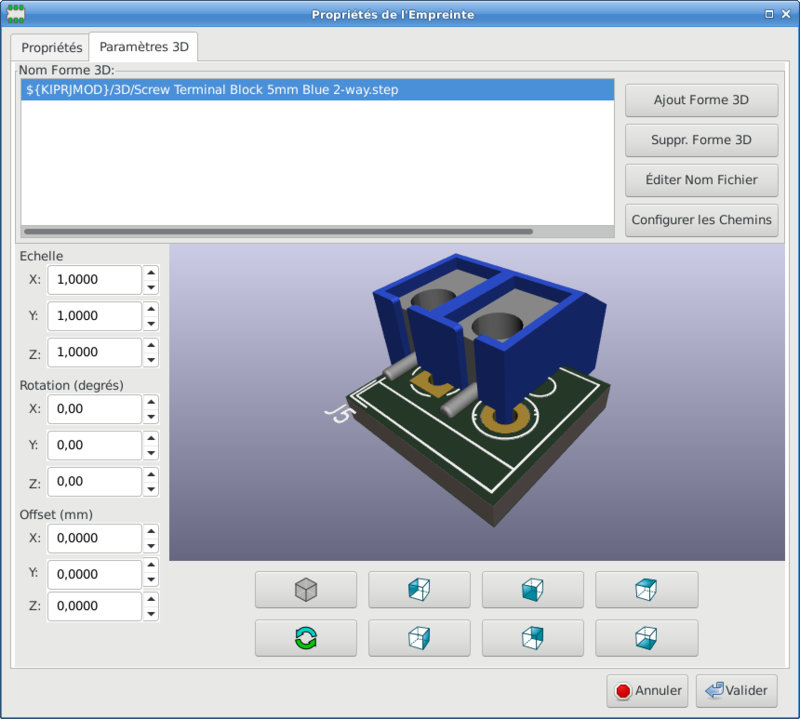
Task: Increase Offset Z with the up arrow
Action: [151, 599]
